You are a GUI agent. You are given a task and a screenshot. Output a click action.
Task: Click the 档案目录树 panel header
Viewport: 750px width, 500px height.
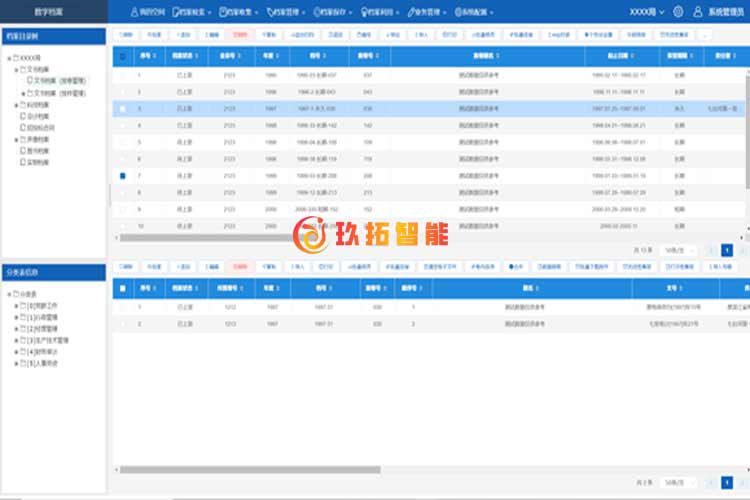[x=54, y=36]
